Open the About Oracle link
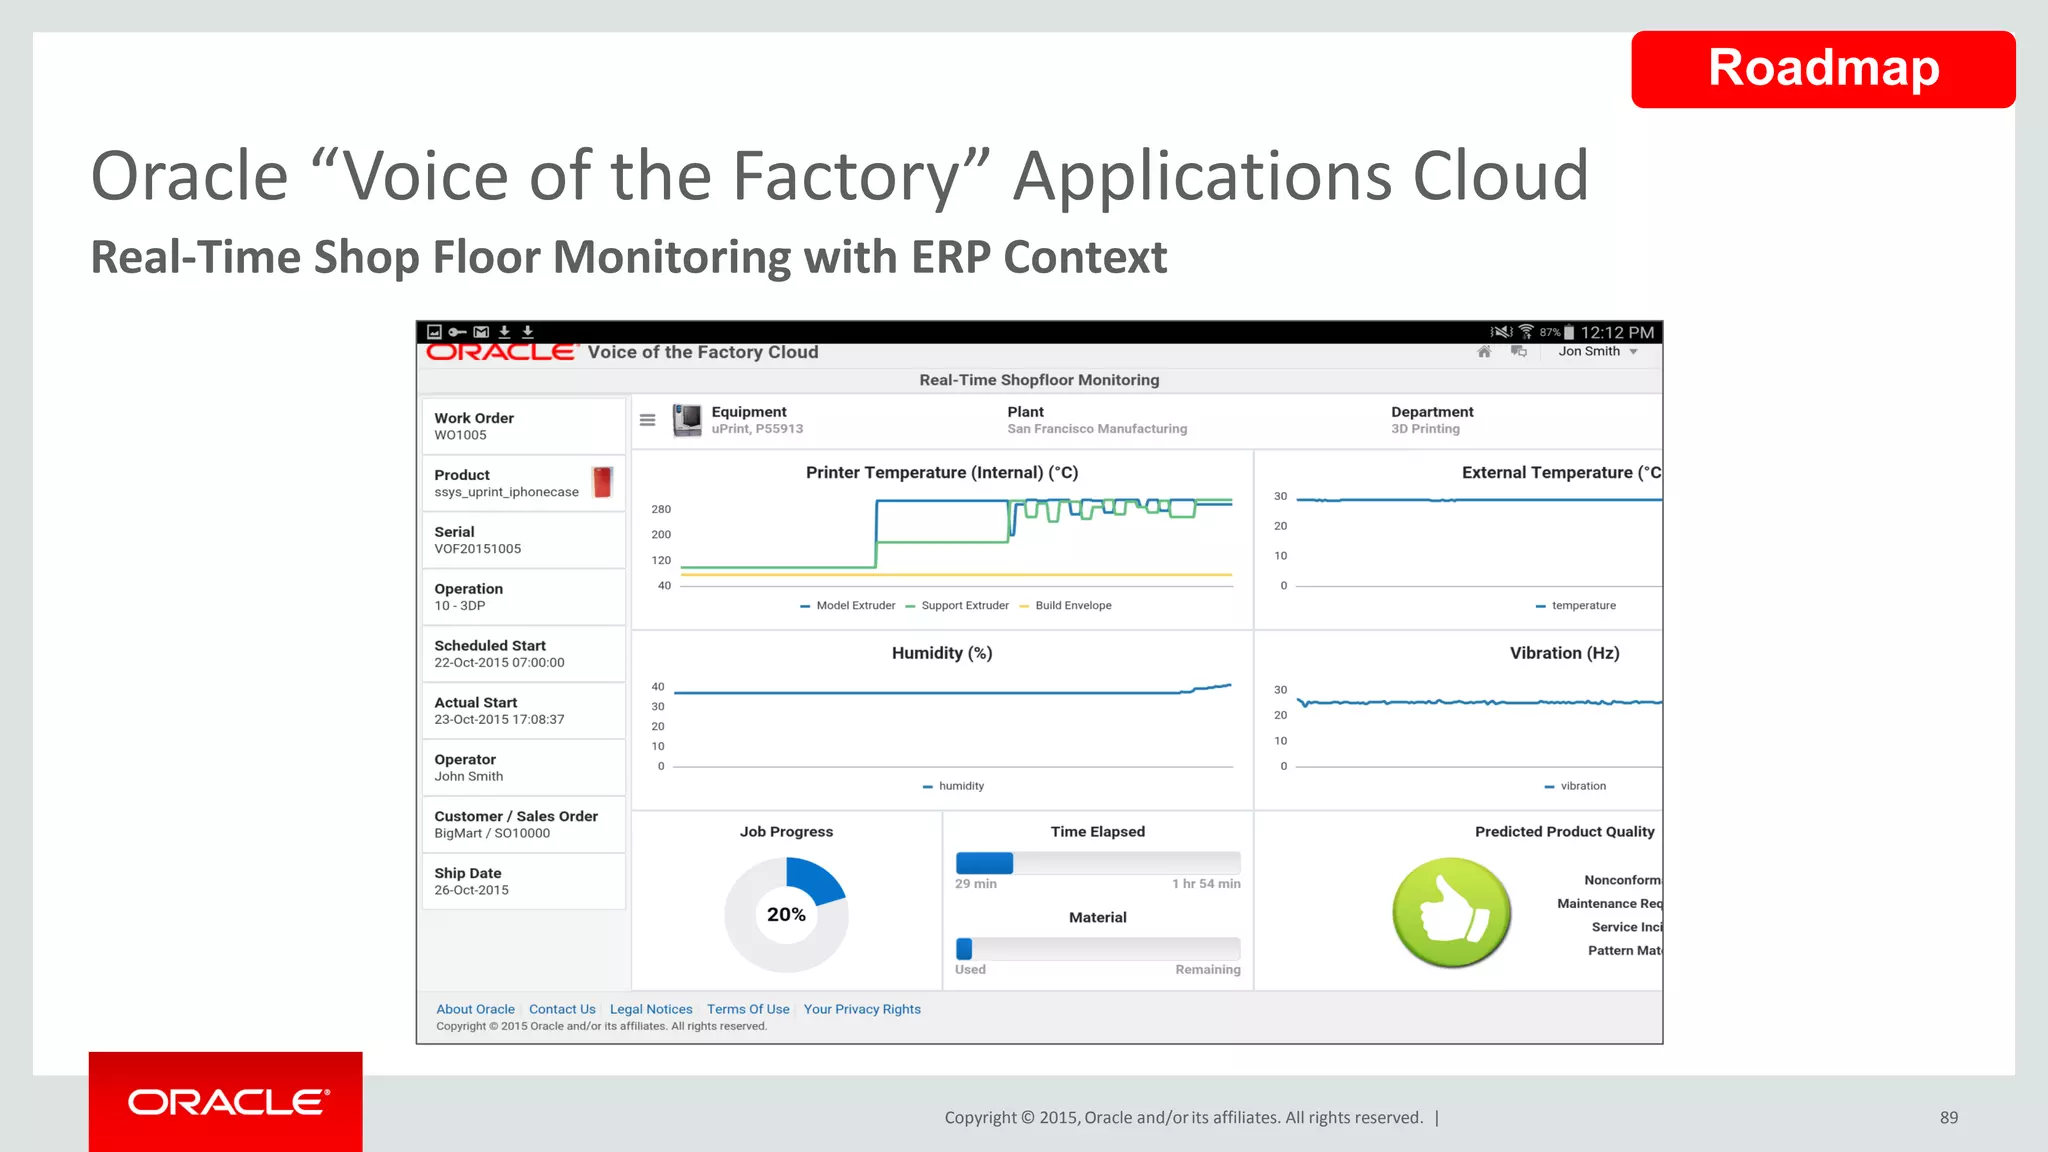Screen dimensions: 2048x1152 tap(475, 1009)
